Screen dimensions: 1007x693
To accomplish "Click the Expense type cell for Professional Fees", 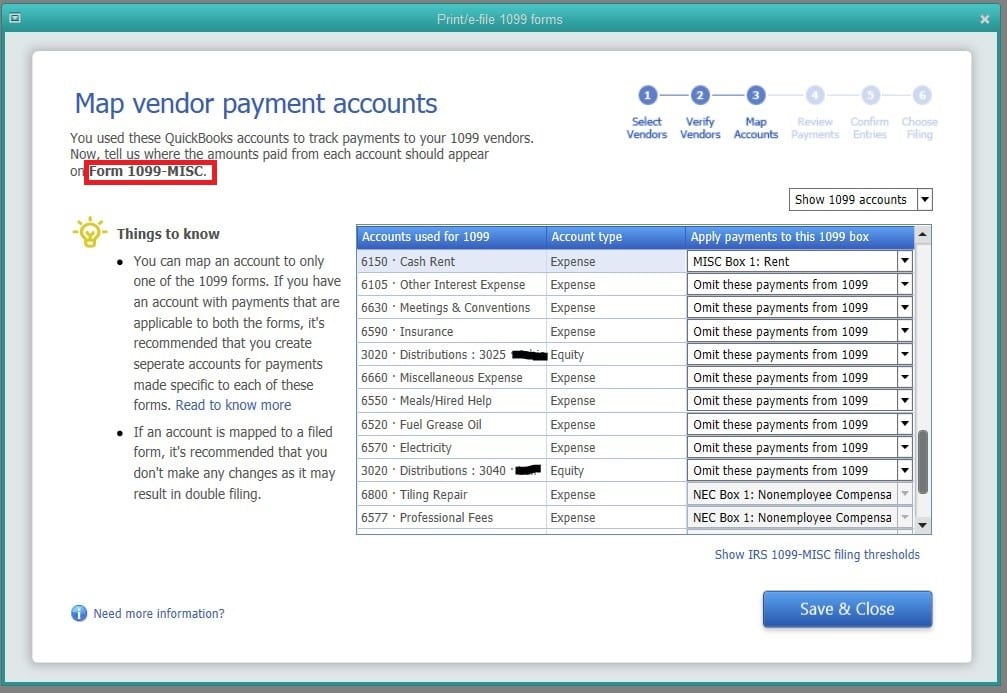I will 616,518.
